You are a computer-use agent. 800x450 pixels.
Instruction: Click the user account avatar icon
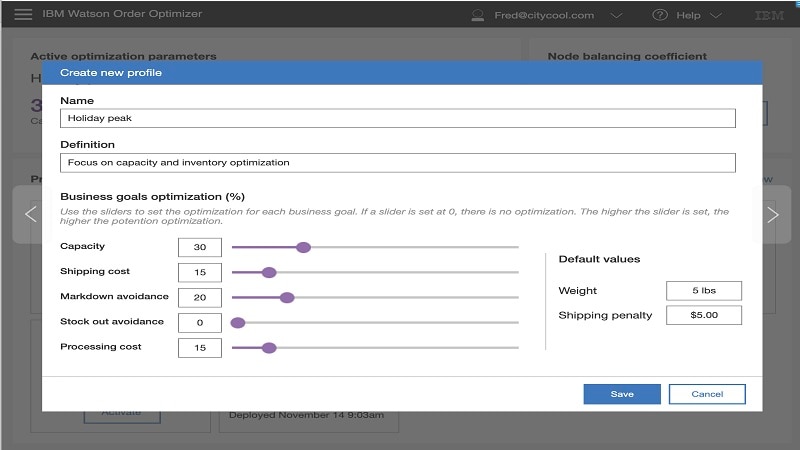[x=478, y=15]
